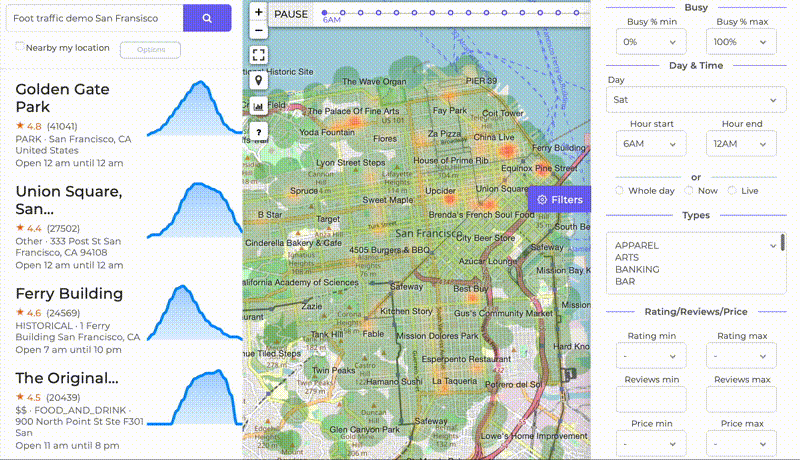Viewport: 800px width, 460px height.
Task: Click Twin Peaks map label
Action: (x=334, y=370)
